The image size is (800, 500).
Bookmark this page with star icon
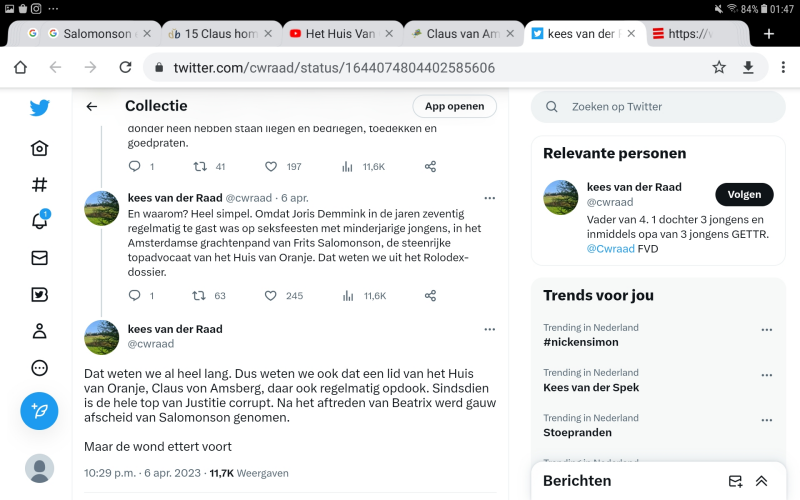coord(719,67)
